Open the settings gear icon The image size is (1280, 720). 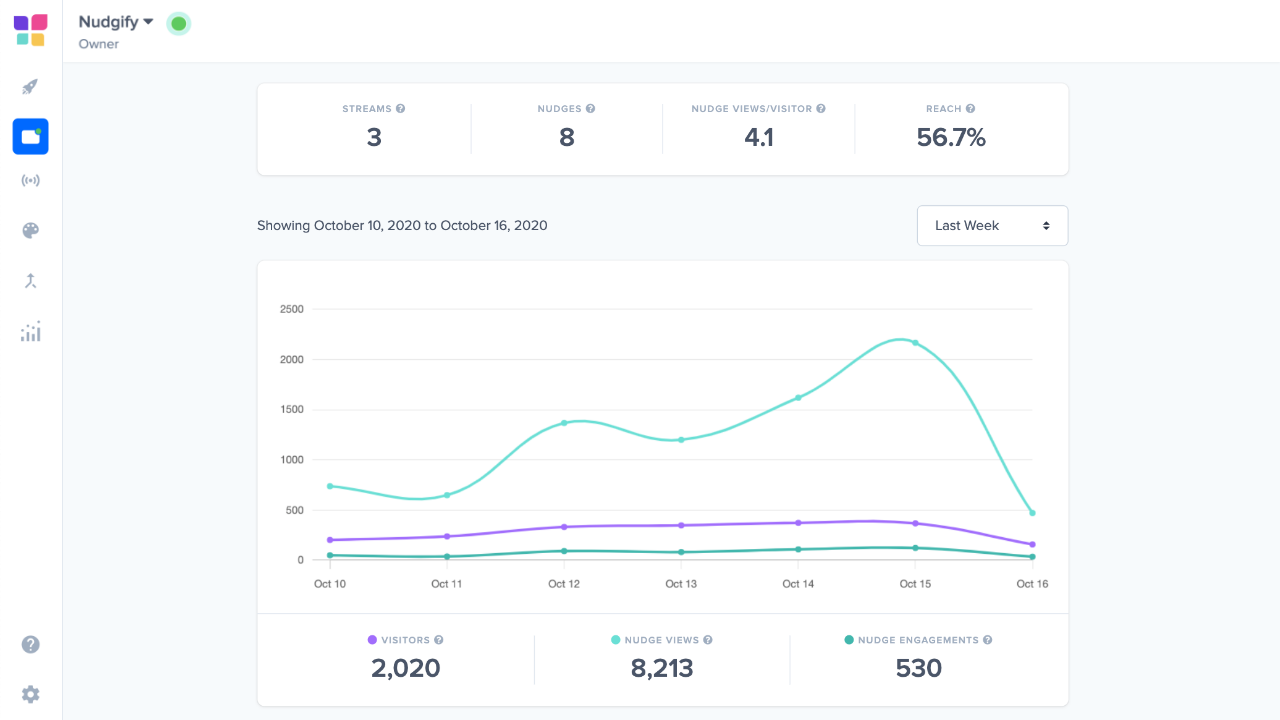(30, 694)
